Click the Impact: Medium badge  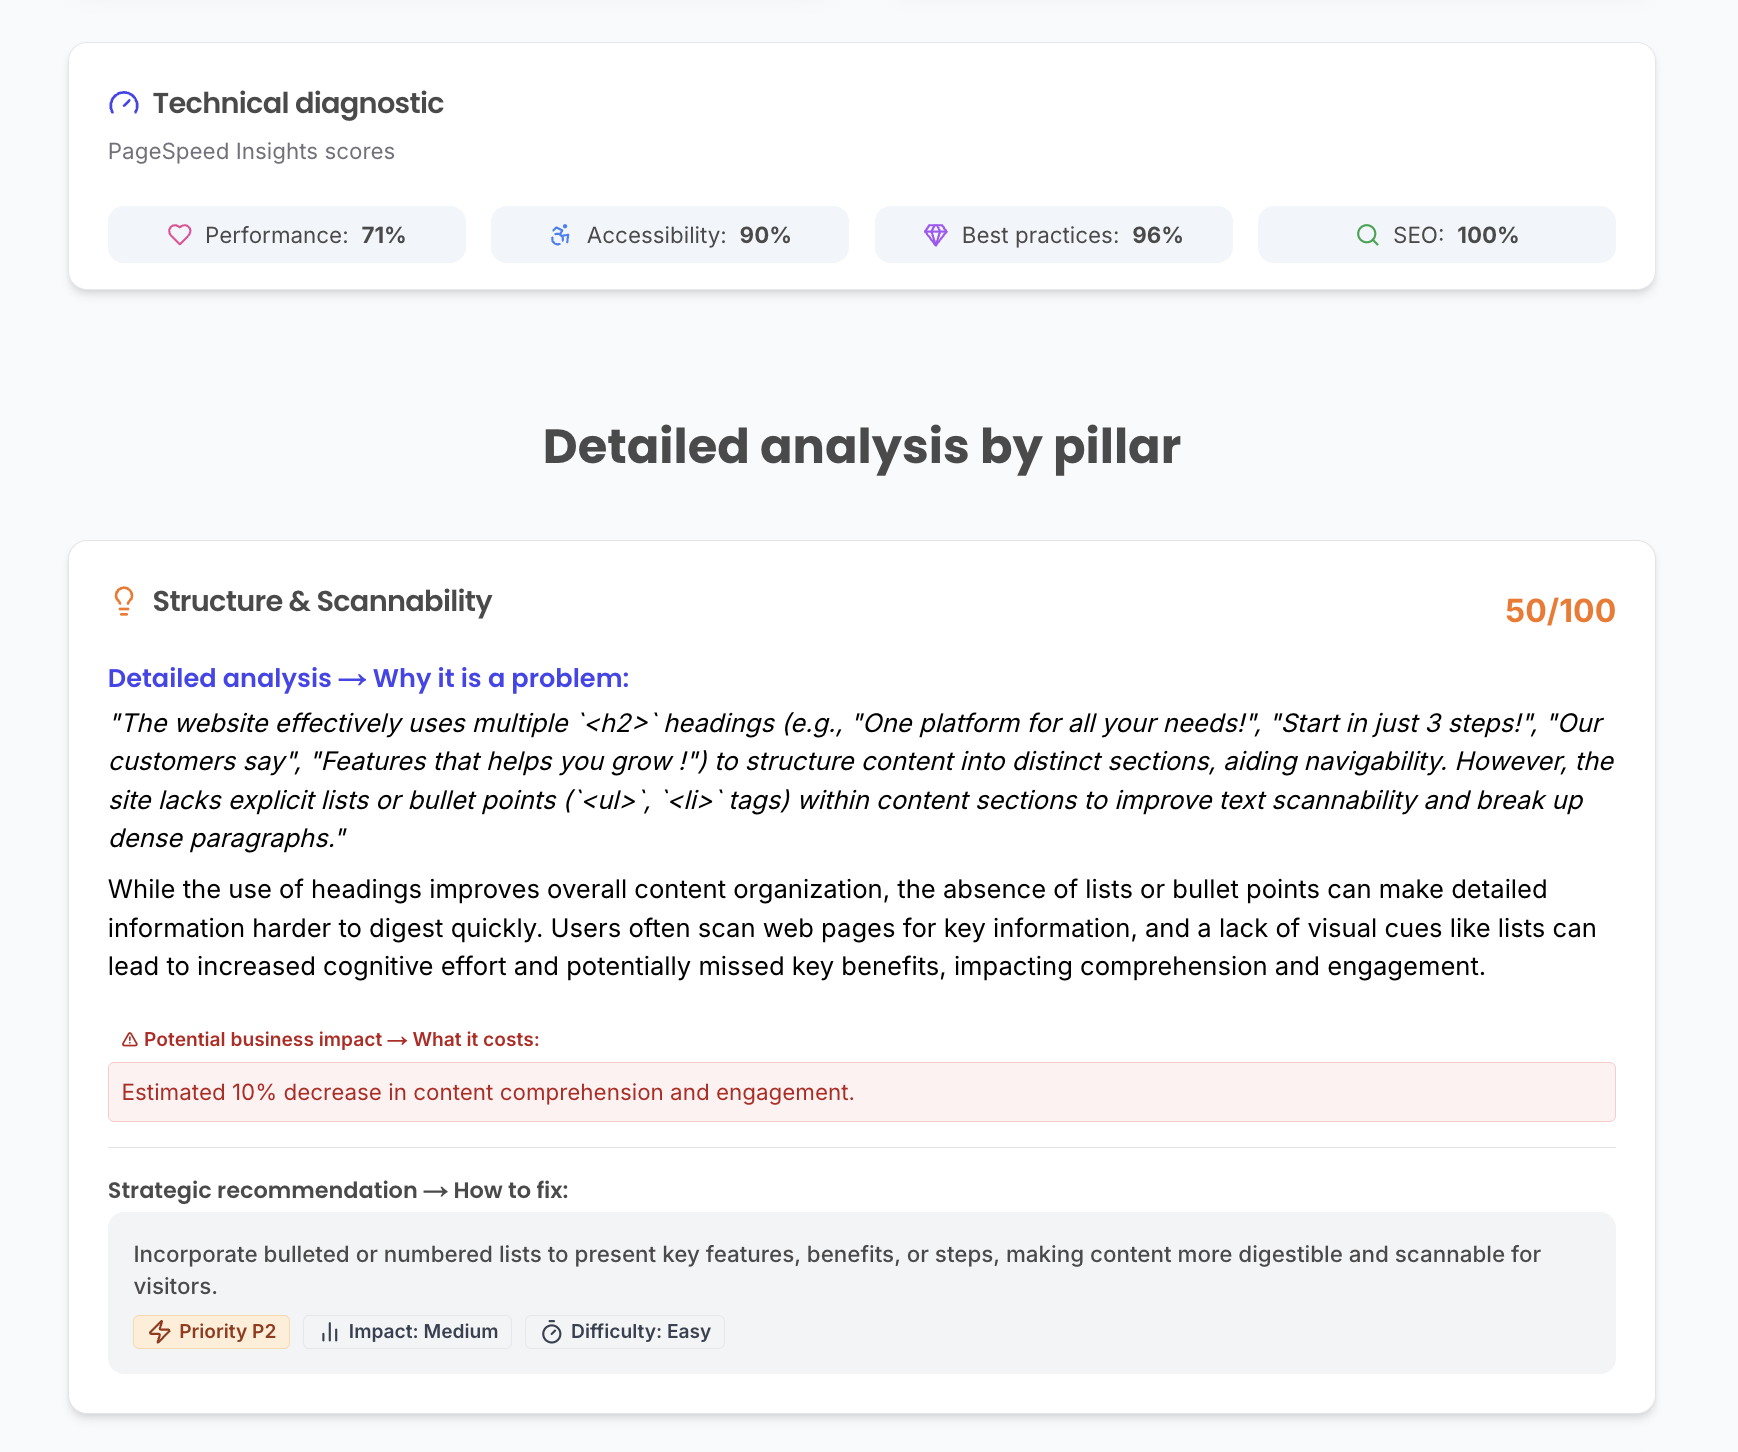tap(408, 1332)
